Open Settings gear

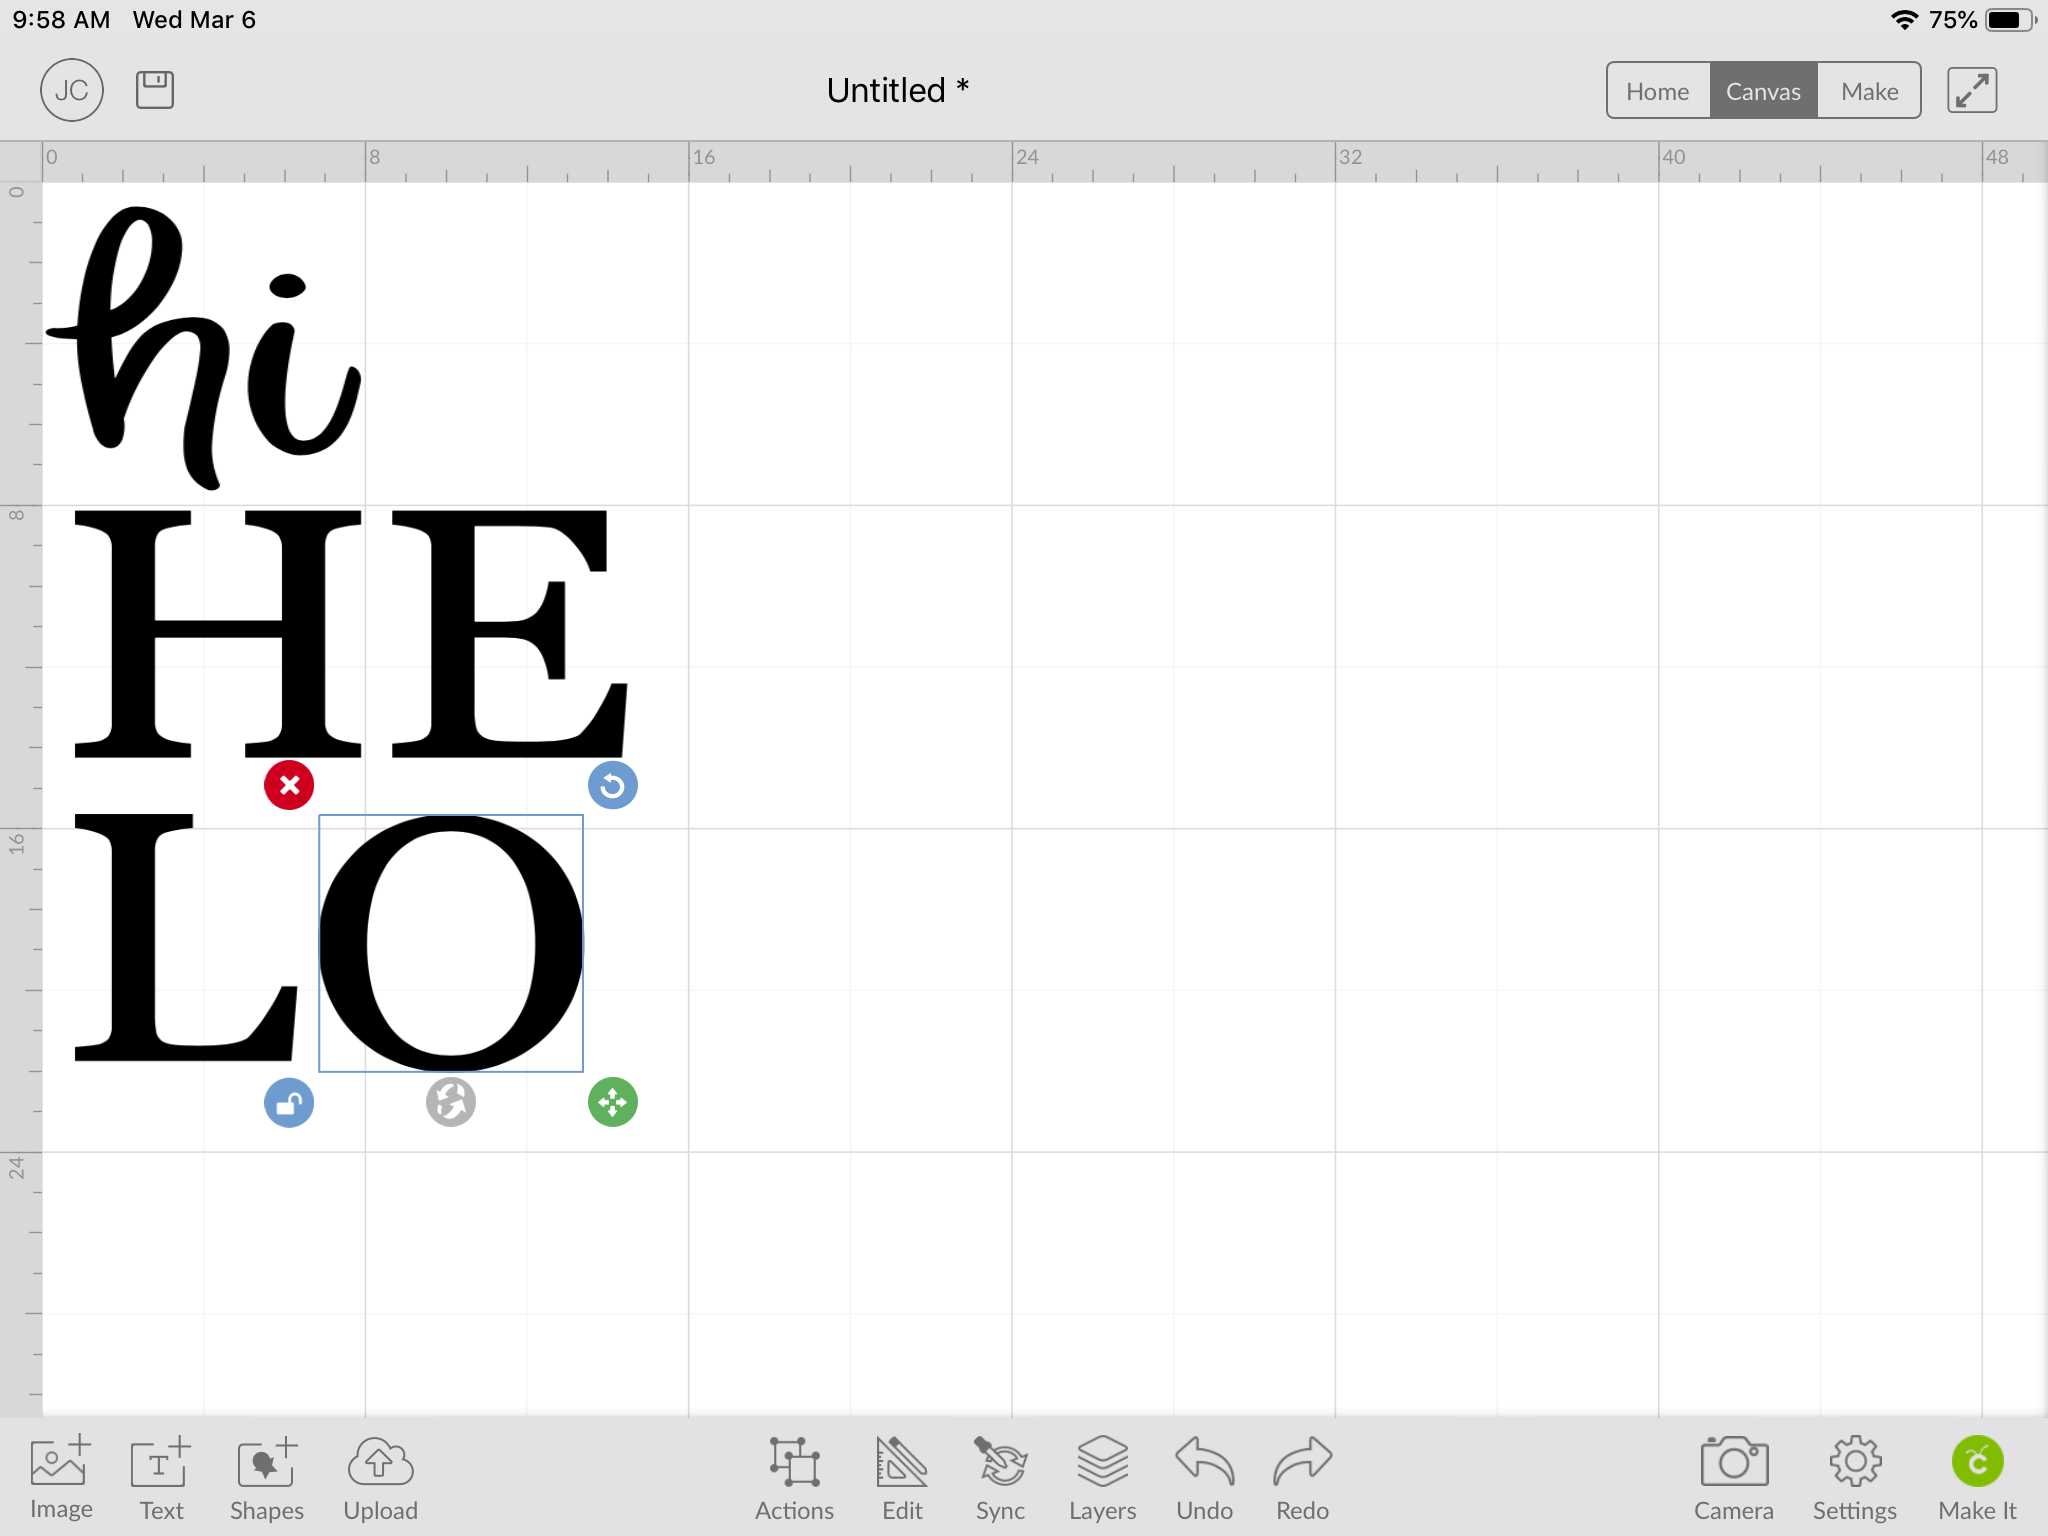[1854, 1478]
